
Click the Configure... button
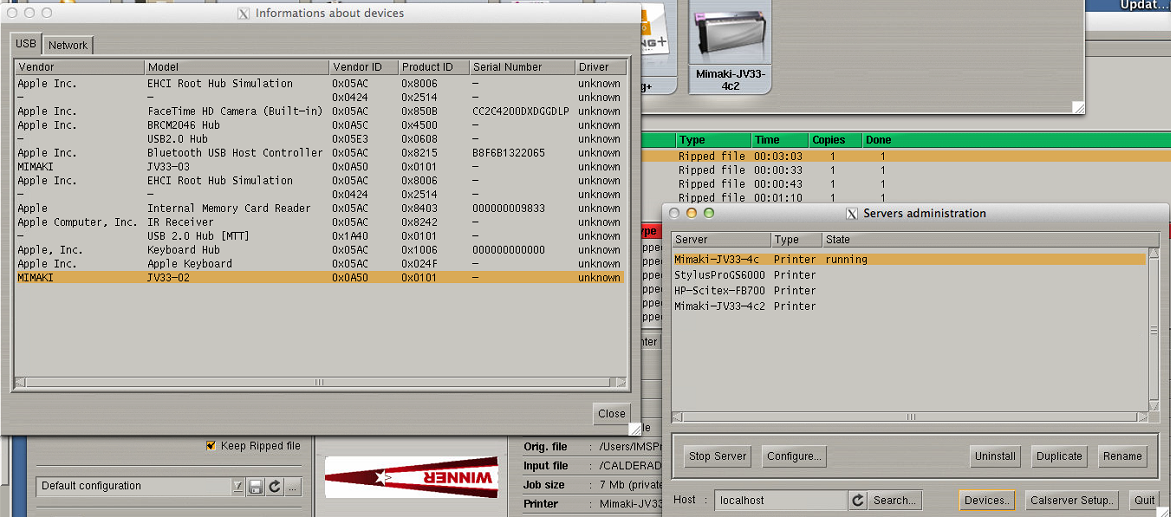(794, 456)
